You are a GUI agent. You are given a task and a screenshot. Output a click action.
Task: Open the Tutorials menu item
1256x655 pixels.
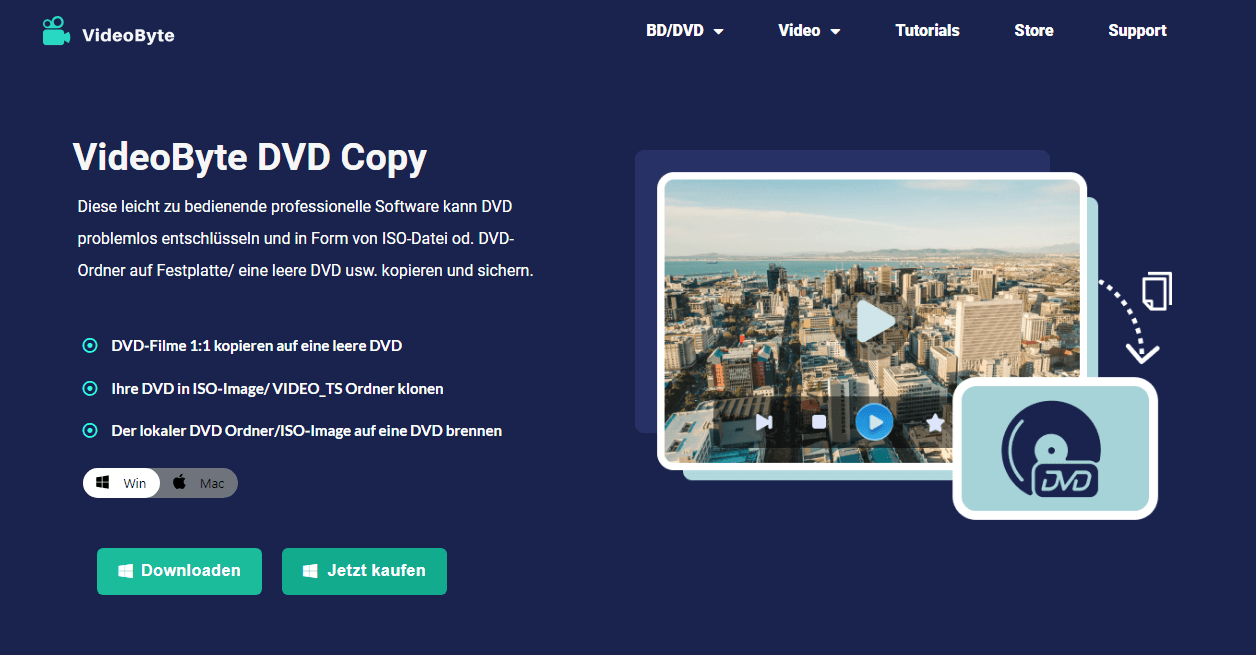[x=927, y=31]
